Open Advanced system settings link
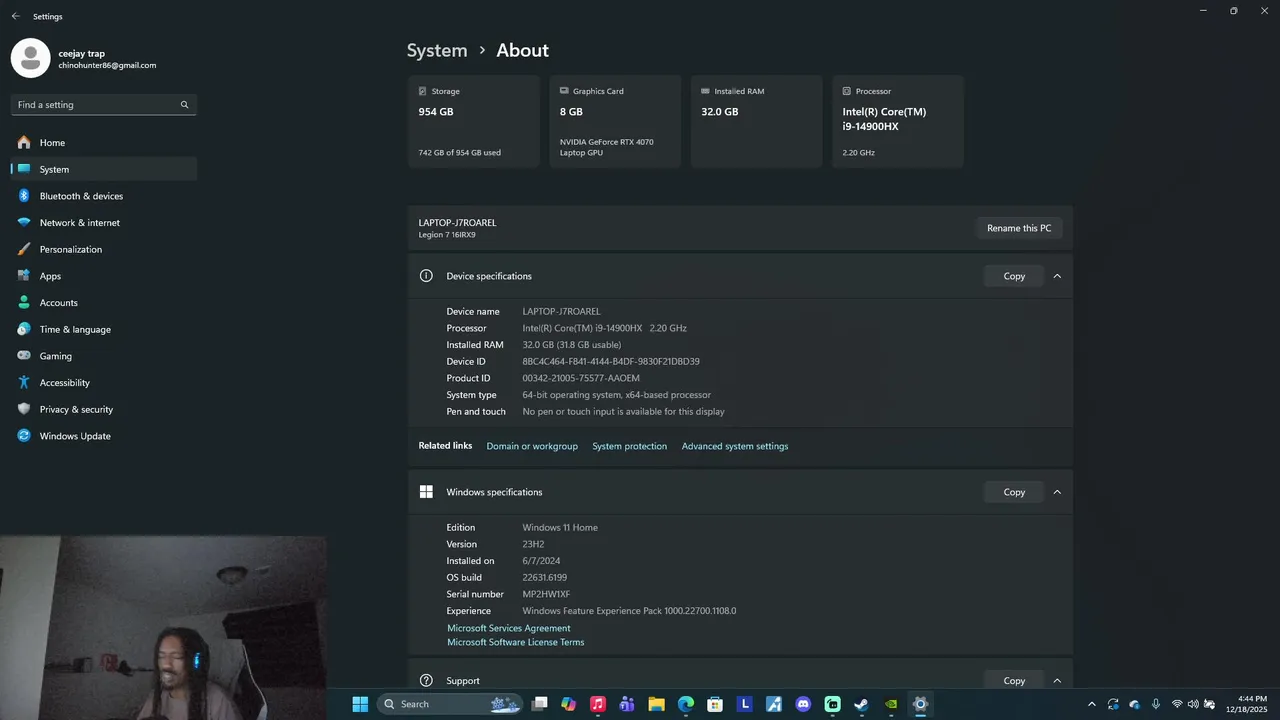 coord(735,446)
